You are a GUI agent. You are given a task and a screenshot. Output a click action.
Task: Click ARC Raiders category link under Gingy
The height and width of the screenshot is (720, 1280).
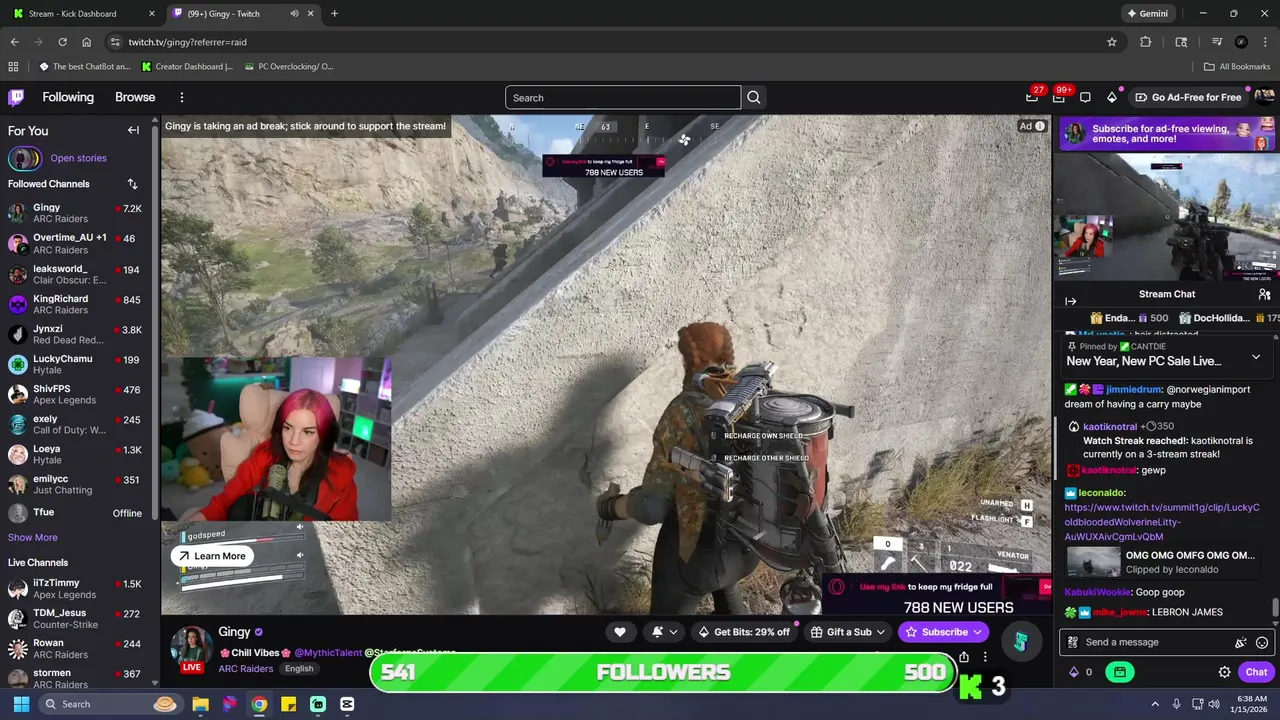pyautogui.click(x=246, y=668)
